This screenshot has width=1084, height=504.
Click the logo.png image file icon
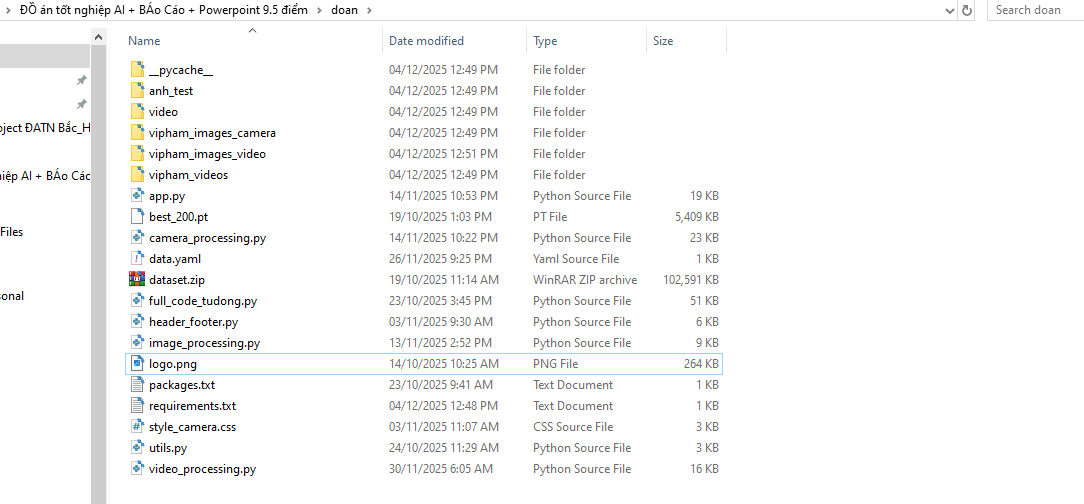(x=138, y=364)
